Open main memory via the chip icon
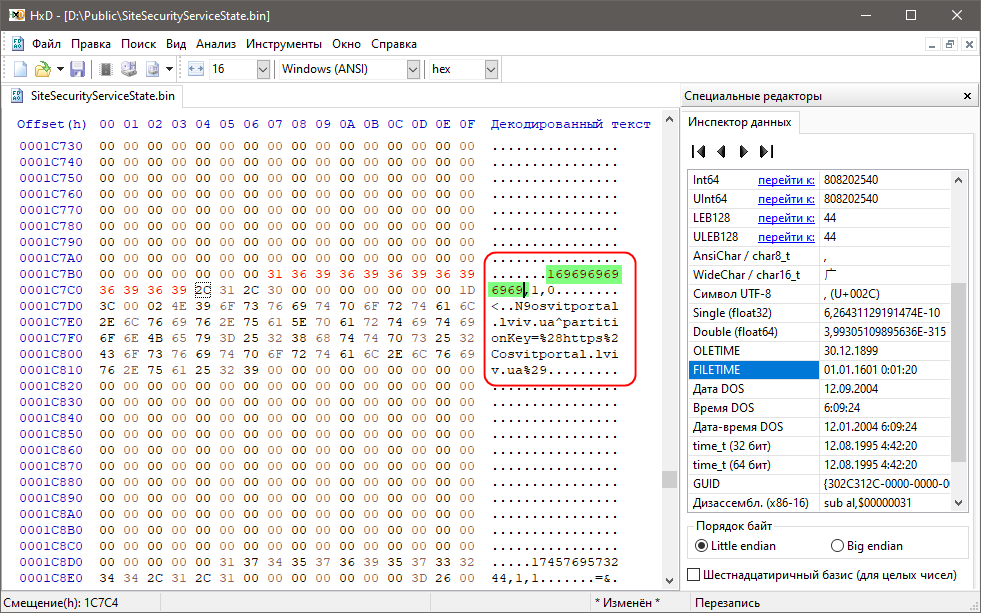Screen dimensions: 981x613 [106, 69]
